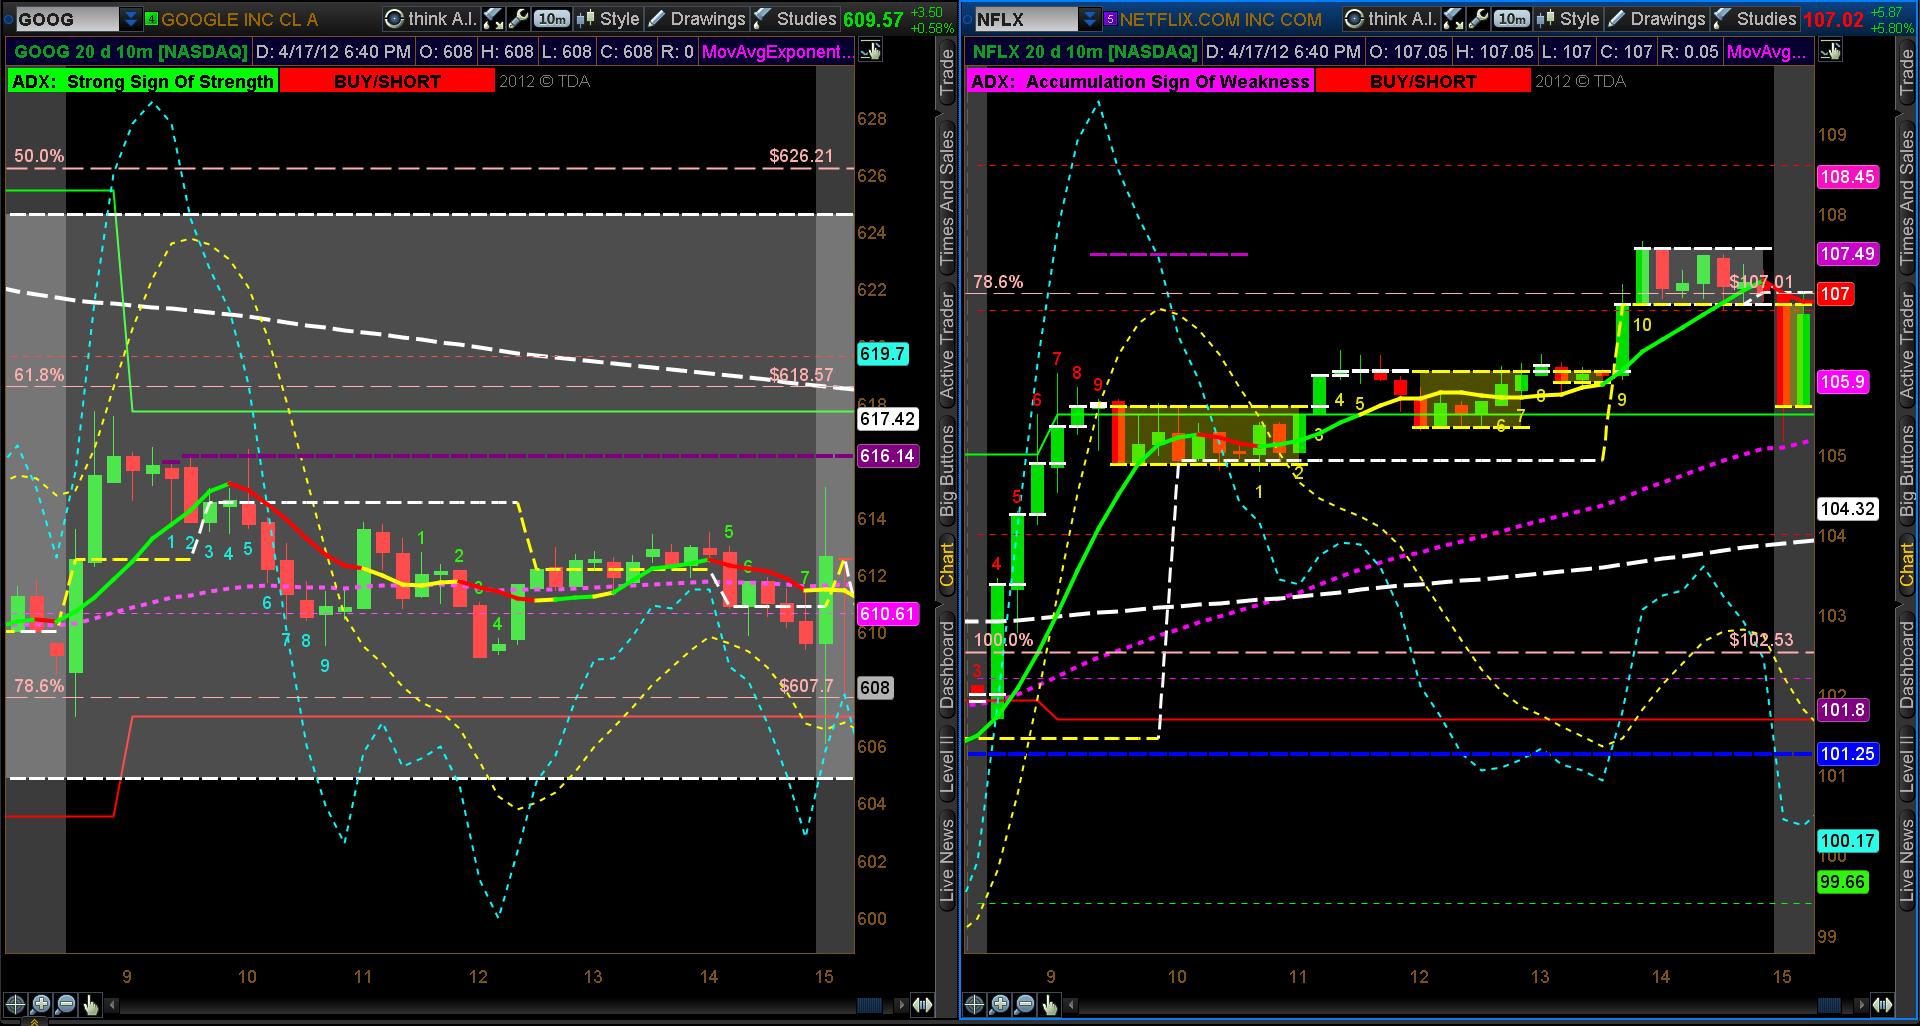1920x1026 pixels.
Task: Open the Style menu on NFLX chart
Action: pyautogui.click(x=1569, y=19)
